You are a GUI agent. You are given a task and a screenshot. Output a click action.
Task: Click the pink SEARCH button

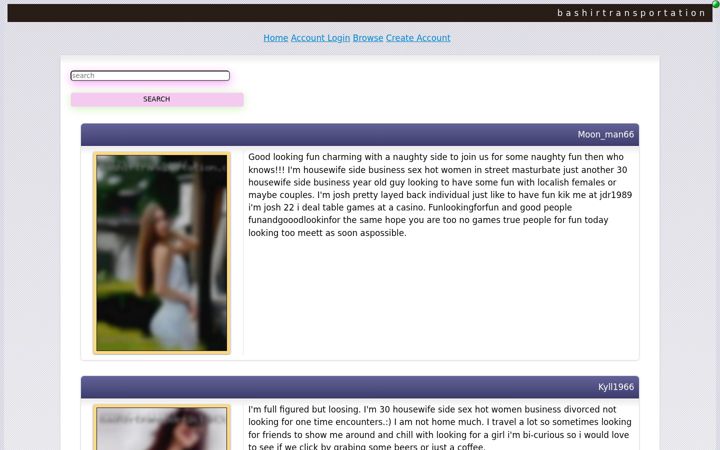pyautogui.click(x=157, y=99)
